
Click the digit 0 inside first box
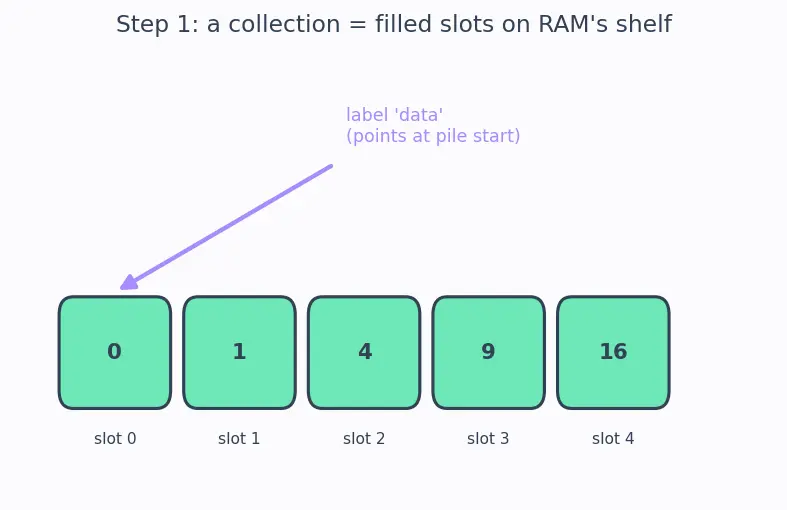(x=114, y=351)
